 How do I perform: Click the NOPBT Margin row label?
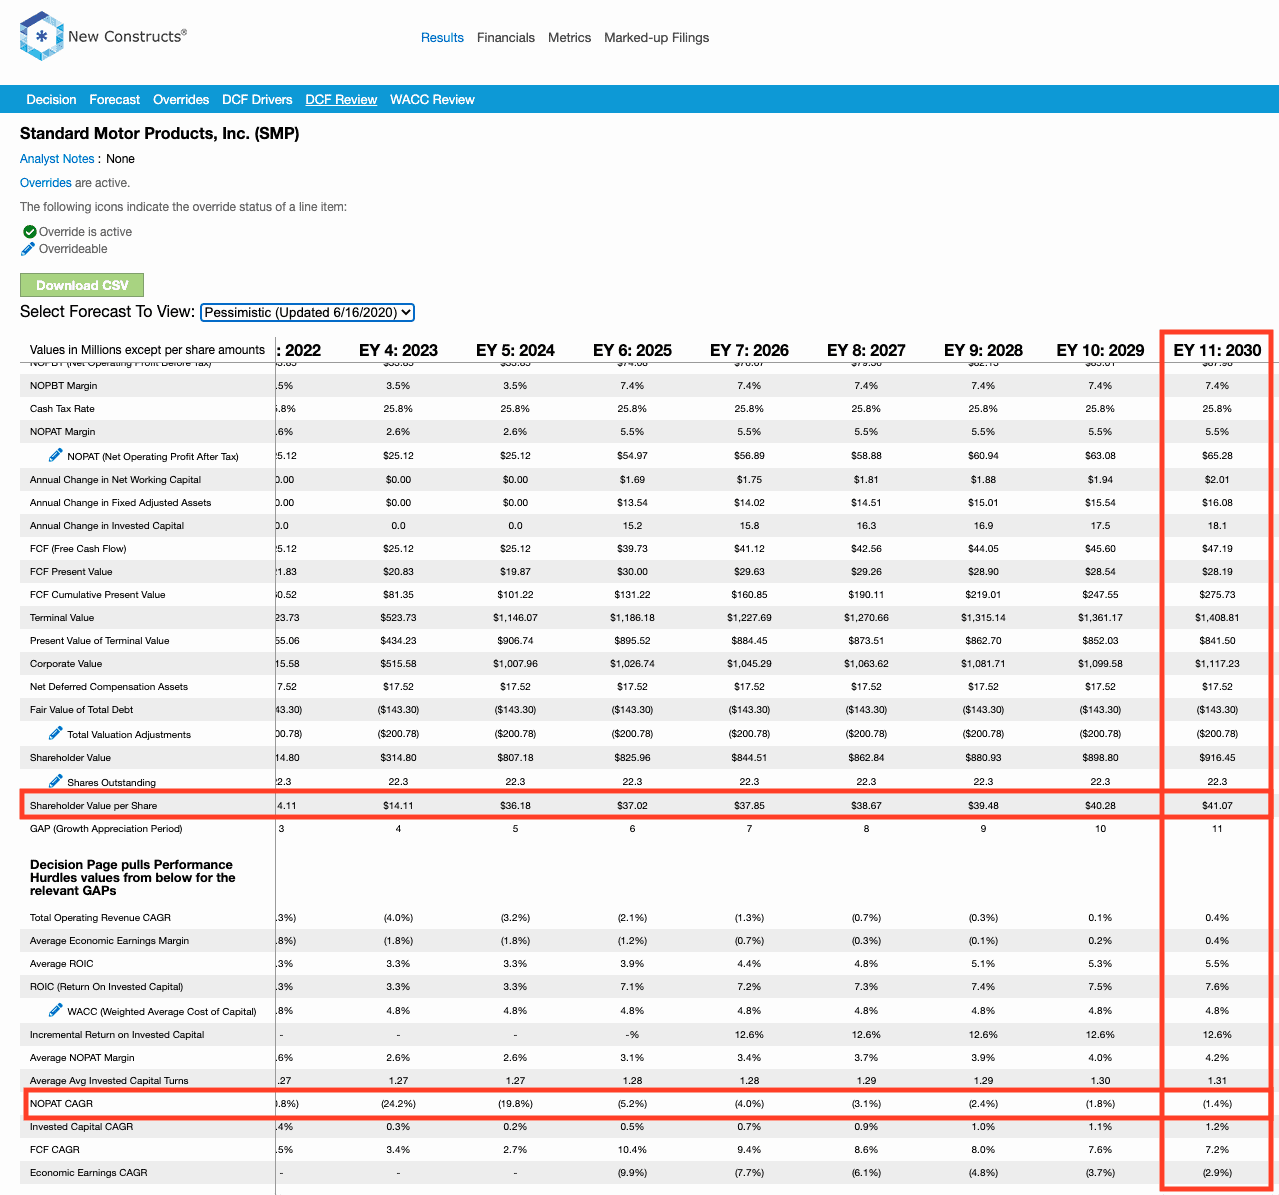click(x=64, y=386)
